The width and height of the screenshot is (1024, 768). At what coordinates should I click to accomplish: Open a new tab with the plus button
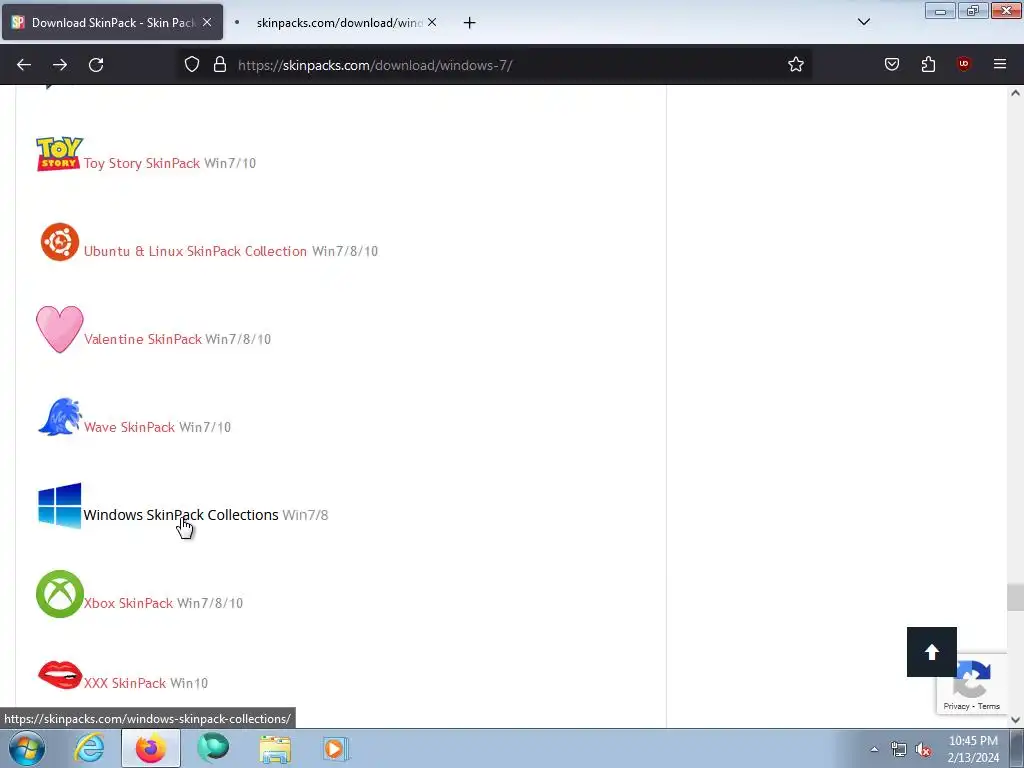tap(469, 23)
